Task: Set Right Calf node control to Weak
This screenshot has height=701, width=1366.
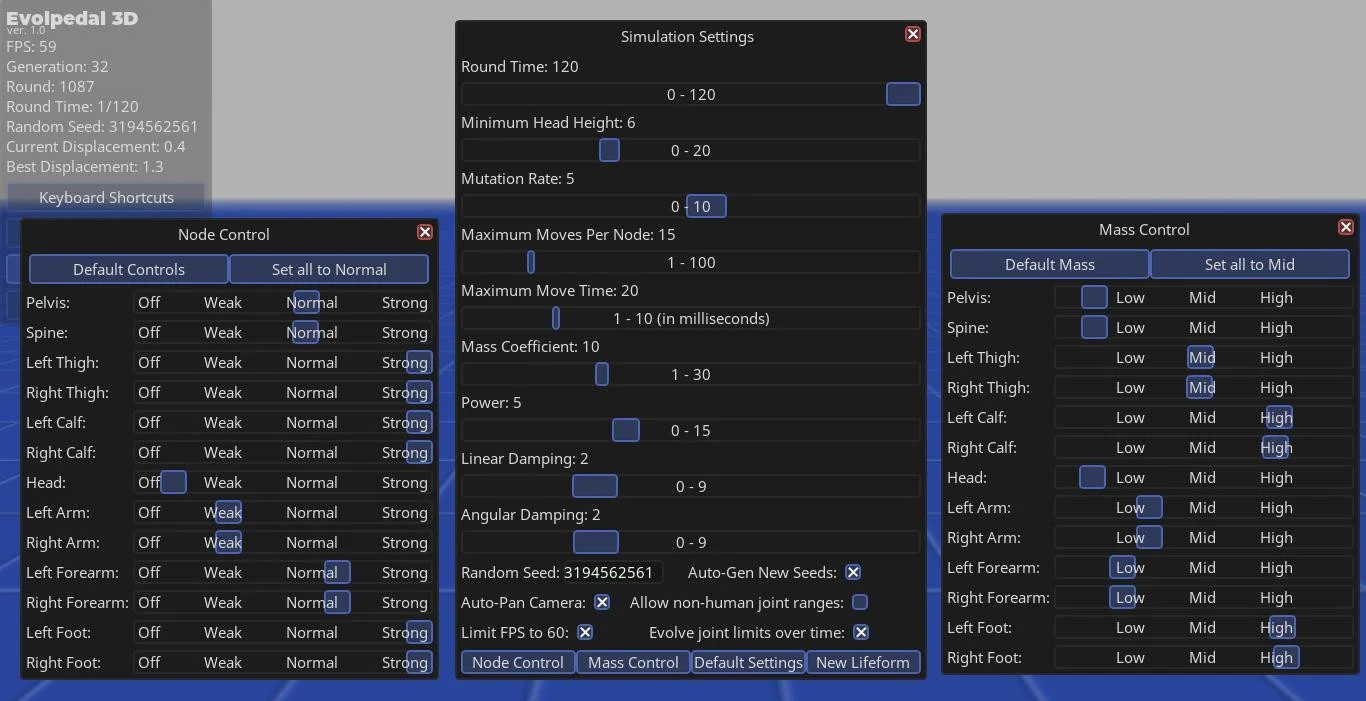Action: (x=223, y=452)
